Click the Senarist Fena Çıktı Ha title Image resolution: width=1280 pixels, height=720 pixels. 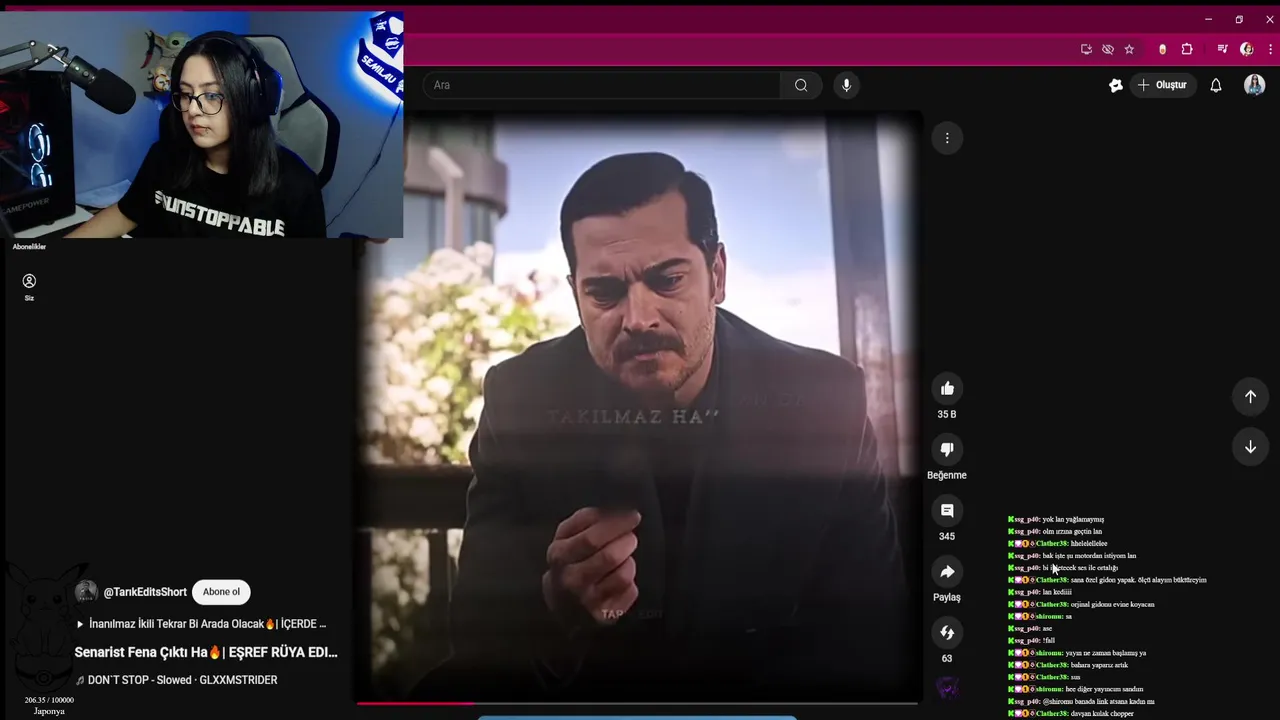206,652
